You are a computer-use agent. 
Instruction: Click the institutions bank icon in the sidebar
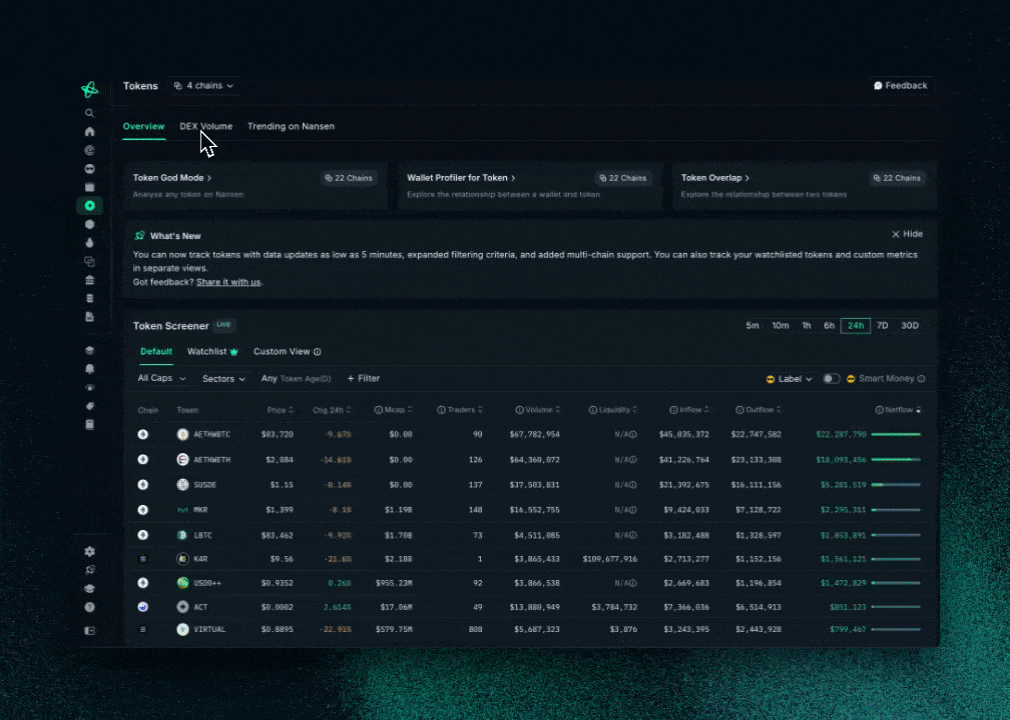pyautogui.click(x=90, y=280)
